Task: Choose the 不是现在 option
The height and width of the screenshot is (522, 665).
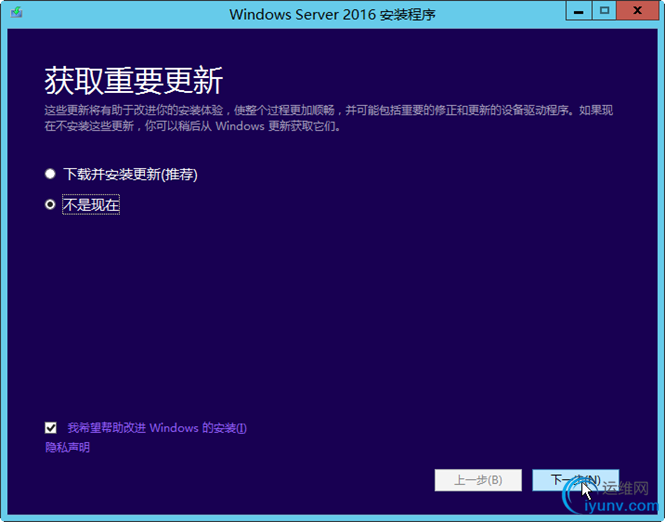Action: pyautogui.click(x=50, y=205)
